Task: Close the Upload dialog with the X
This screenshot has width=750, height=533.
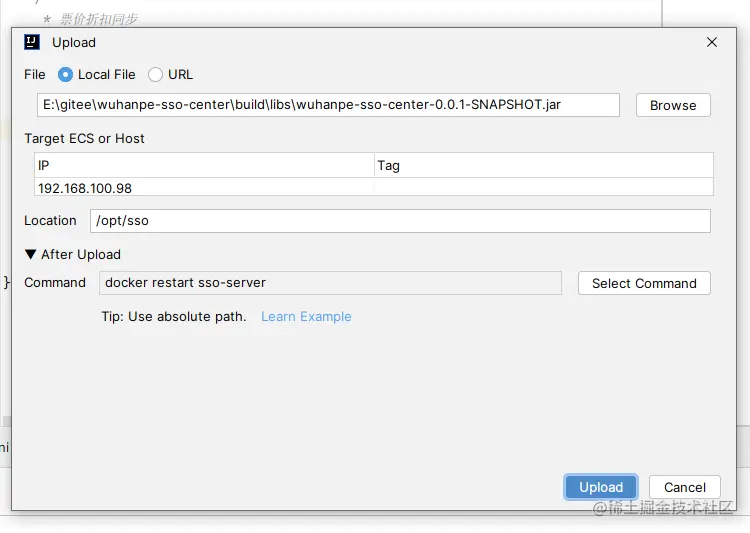Action: point(712,42)
